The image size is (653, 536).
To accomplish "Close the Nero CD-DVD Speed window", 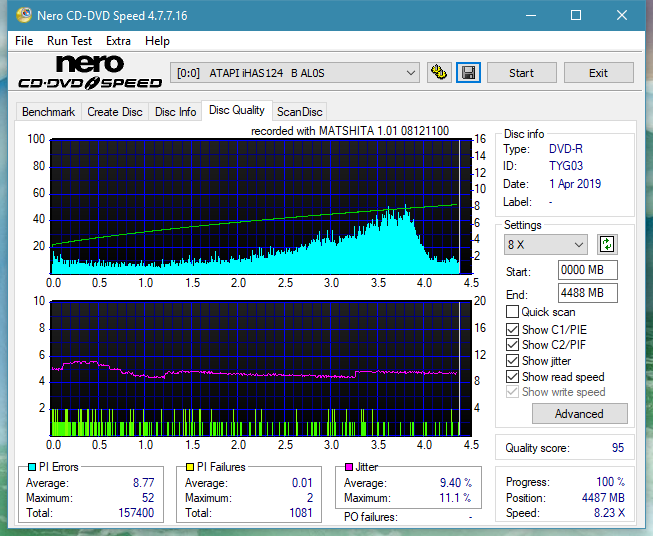I will click(622, 15).
